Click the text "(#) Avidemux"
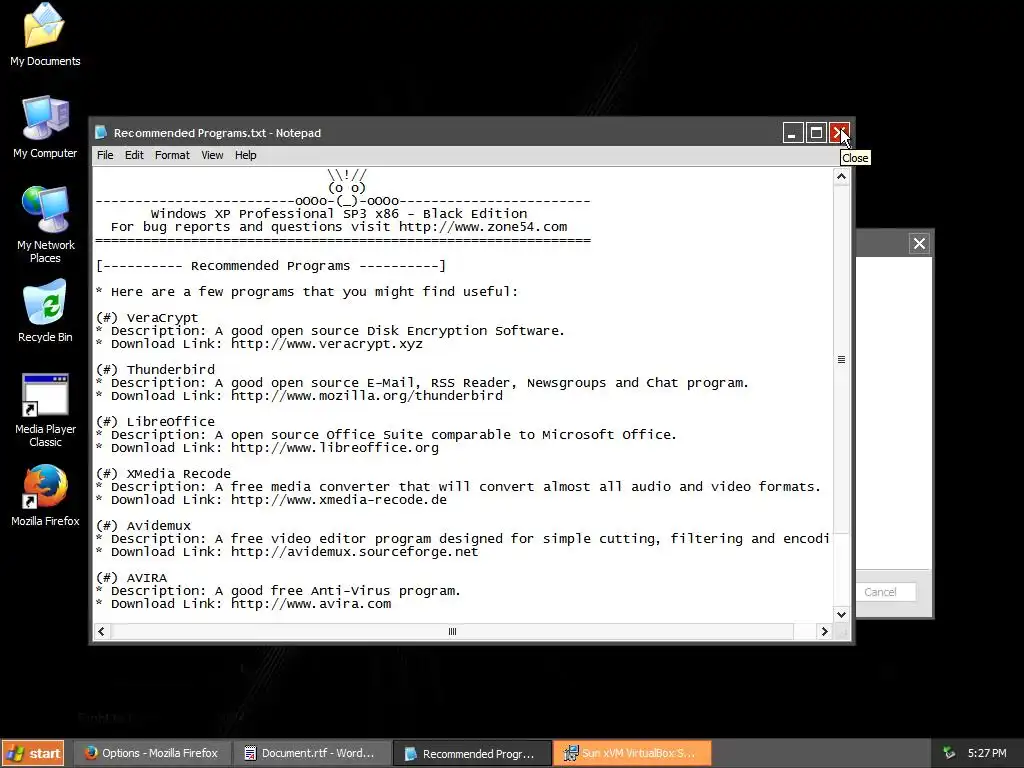The width and height of the screenshot is (1024, 768). tap(143, 526)
